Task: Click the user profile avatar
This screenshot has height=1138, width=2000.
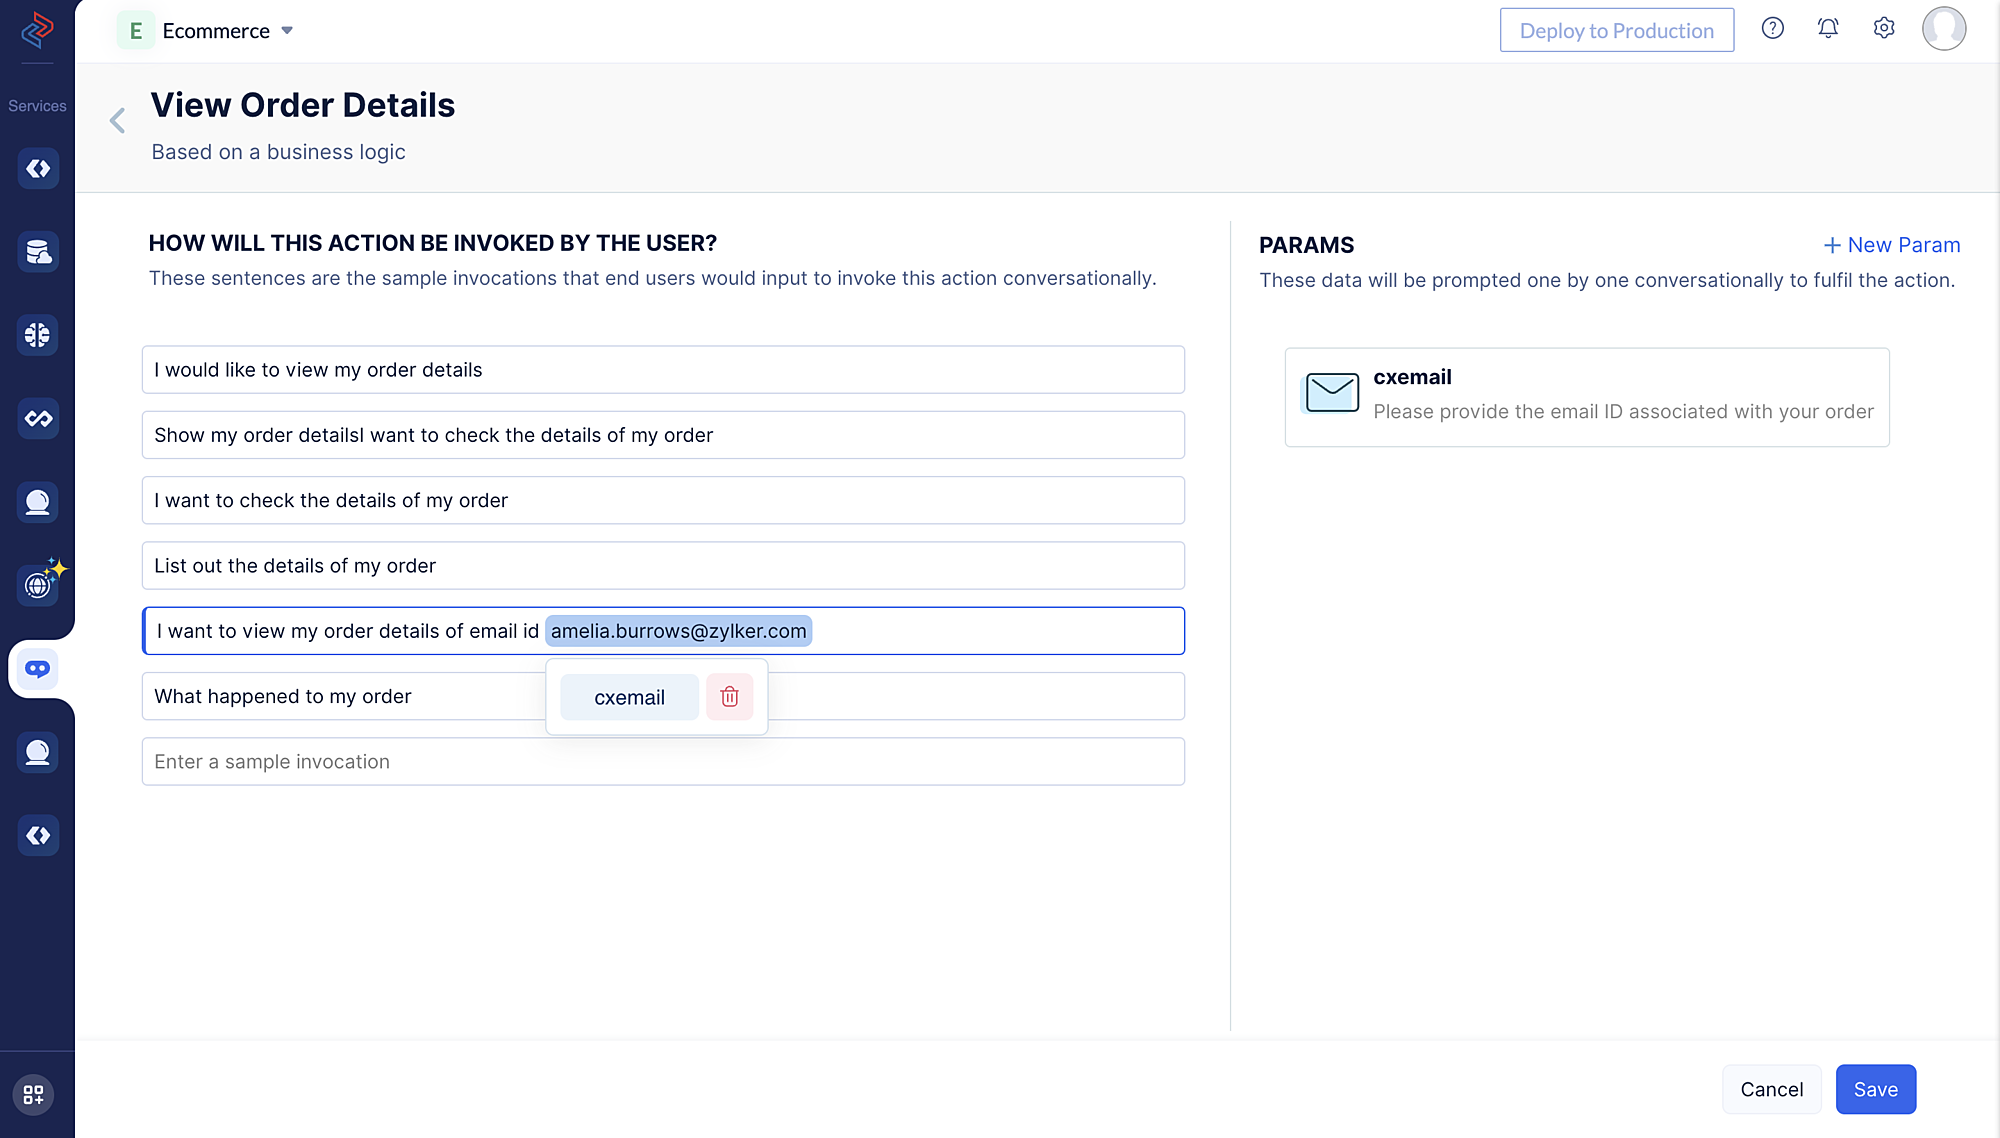Action: pos(1943,29)
